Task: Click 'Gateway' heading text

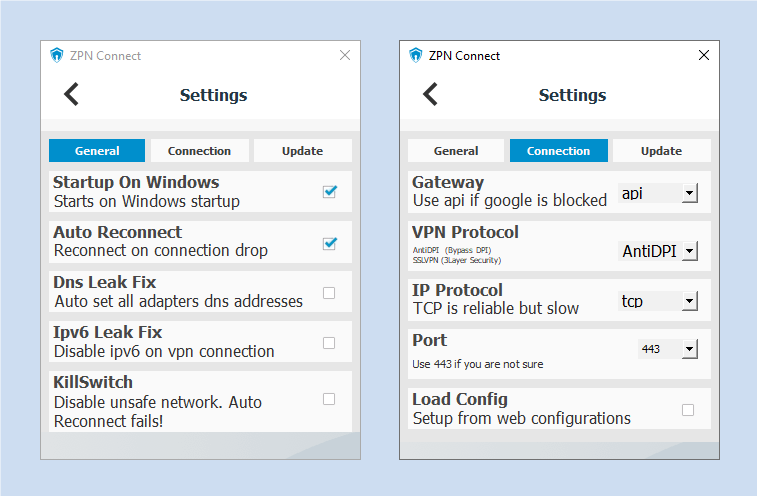Action: click(x=448, y=183)
